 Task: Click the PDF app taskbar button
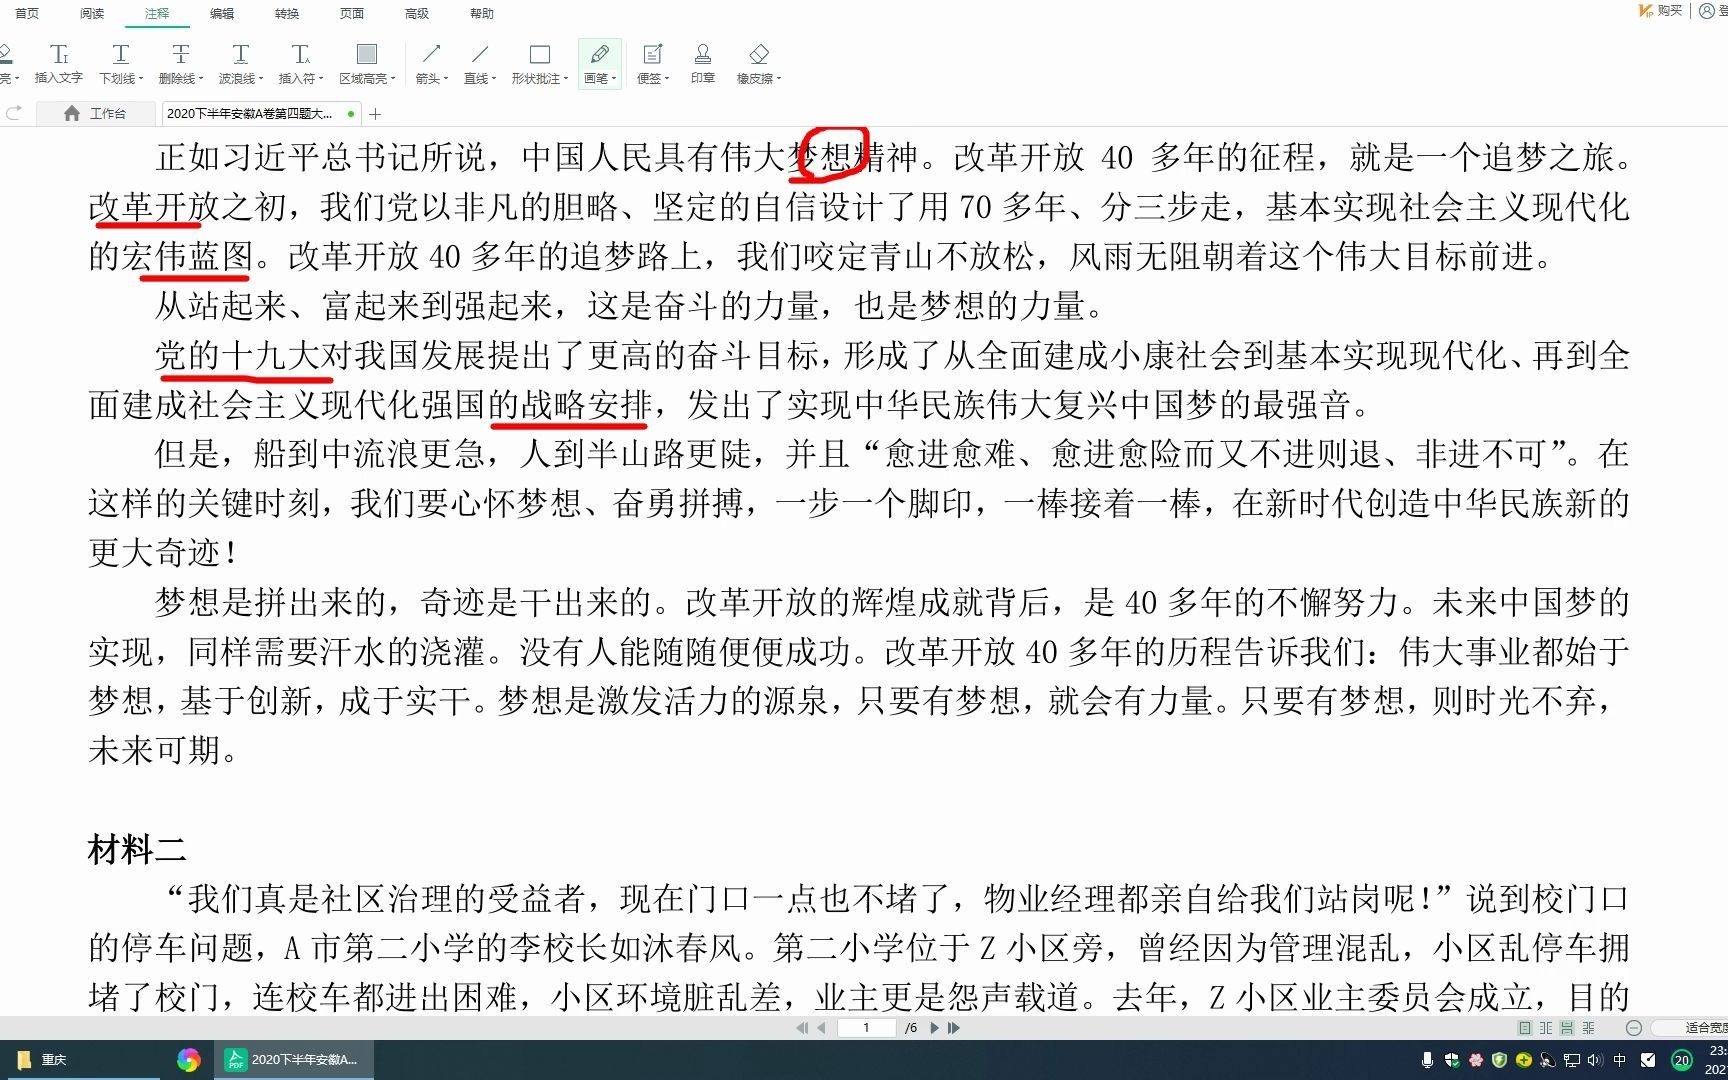point(294,1060)
